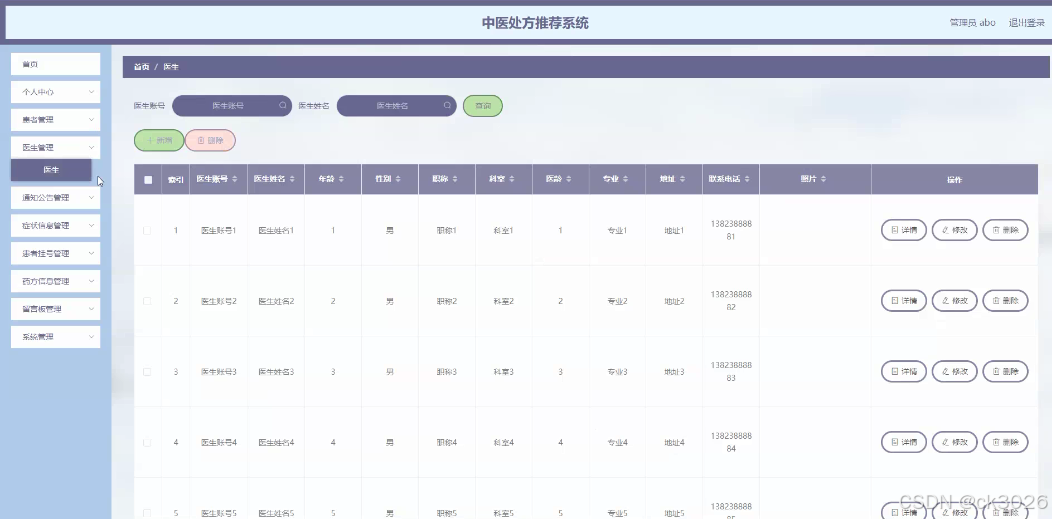Click cell 职称2 in the table
The width and height of the screenshot is (1052, 519).
[x=447, y=302]
